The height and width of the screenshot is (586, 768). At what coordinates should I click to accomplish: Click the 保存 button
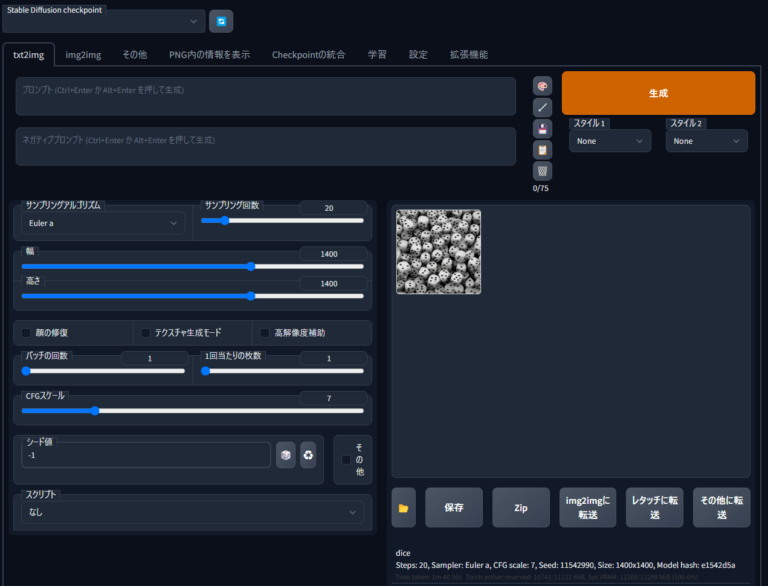[454, 508]
